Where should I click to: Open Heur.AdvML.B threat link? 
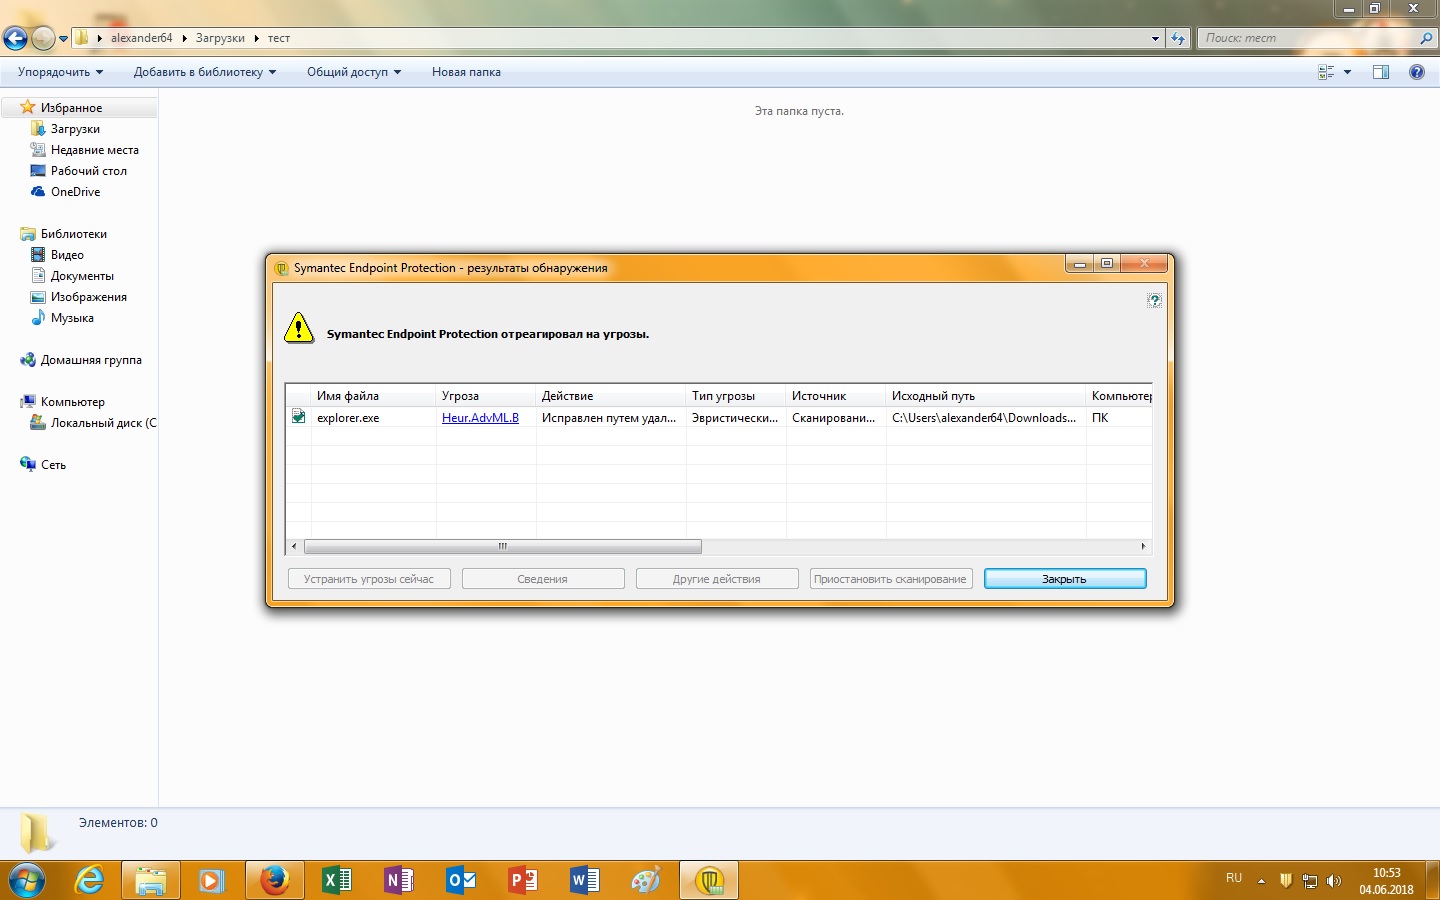tap(480, 418)
